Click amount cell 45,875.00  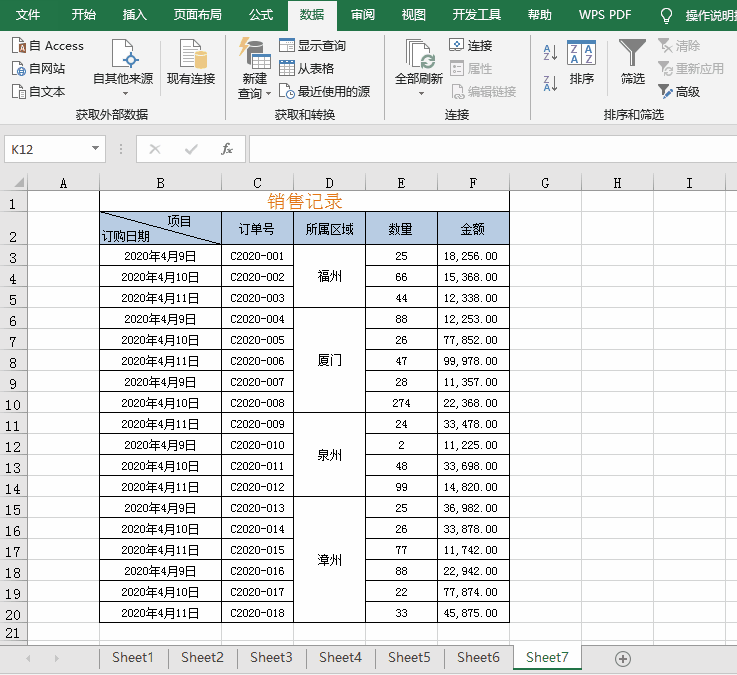point(473,613)
